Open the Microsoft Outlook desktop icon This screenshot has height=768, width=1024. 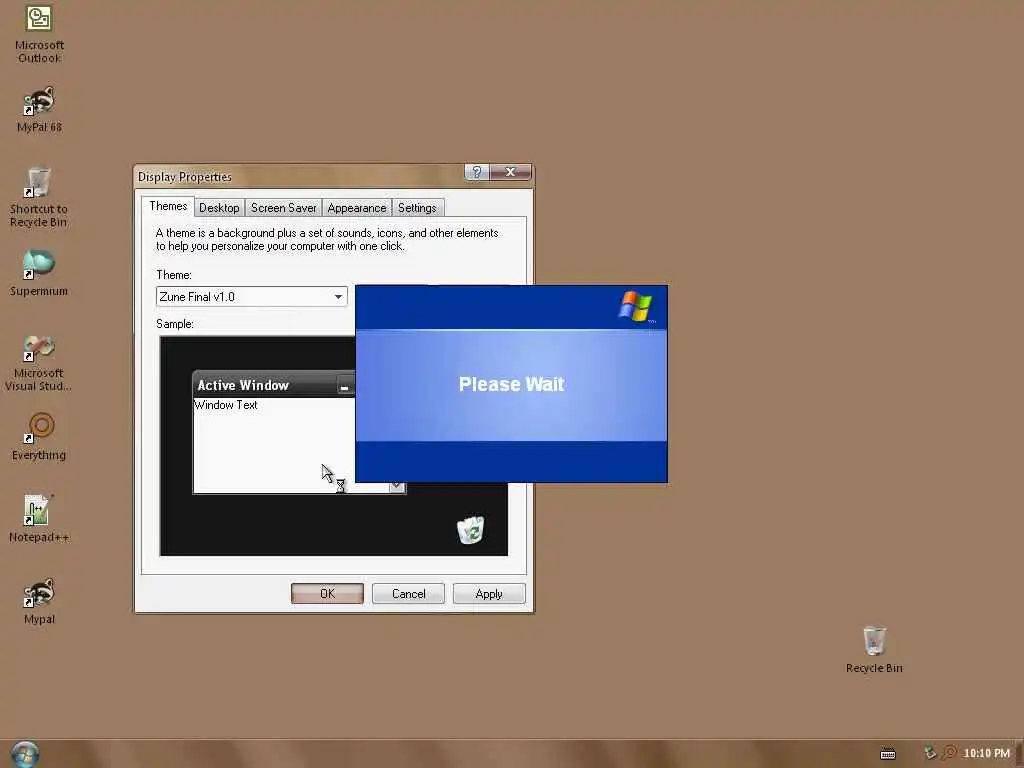point(39,33)
